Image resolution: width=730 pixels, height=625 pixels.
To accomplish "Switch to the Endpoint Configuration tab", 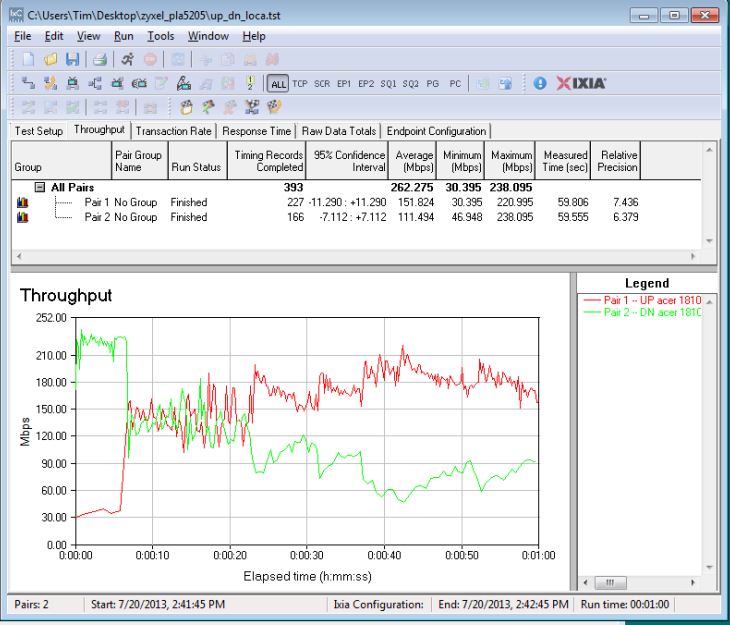I will [x=436, y=131].
